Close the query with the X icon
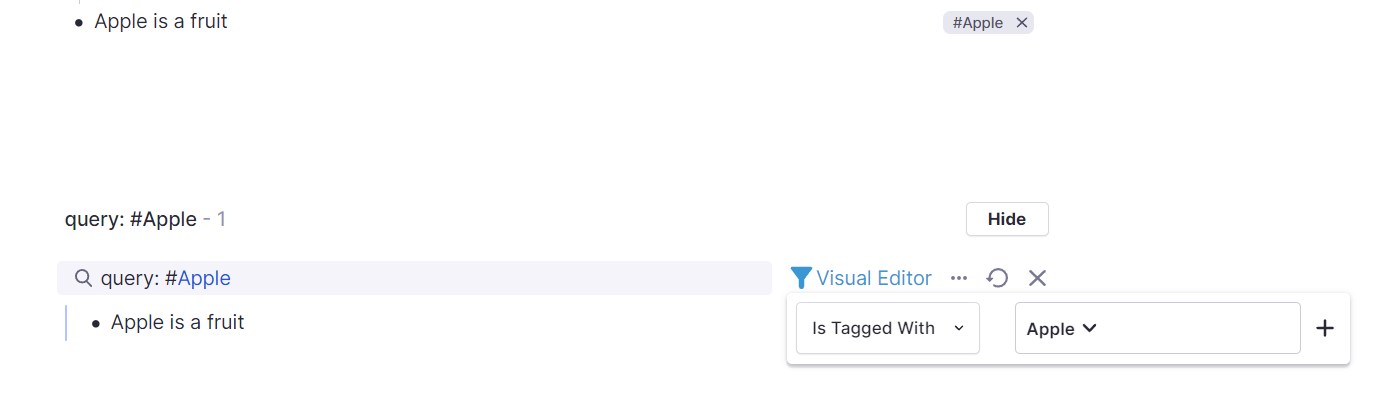This screenshot has width=1385, height=398. [1037, 278]
